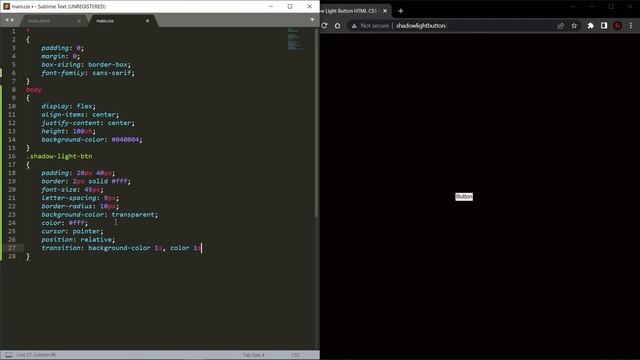Close the index.html tab in Sublime
This screenshot has height=360, width=640.
[79, 21]
